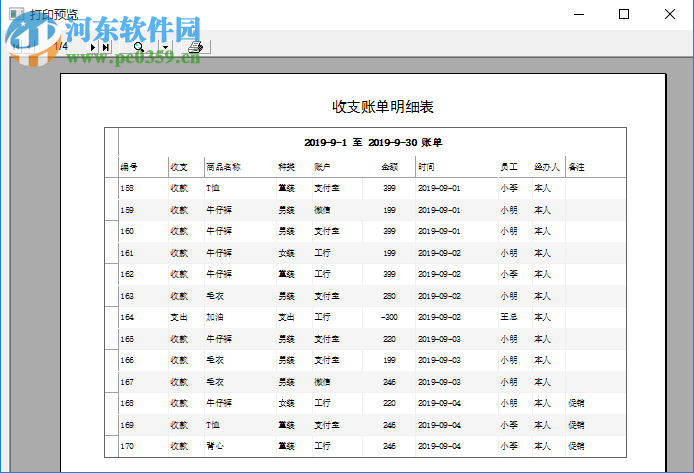Image resolution: width=694 pixels, height=473 pixels.
Task: Click record number 169
Action: [x=127, y=425]
